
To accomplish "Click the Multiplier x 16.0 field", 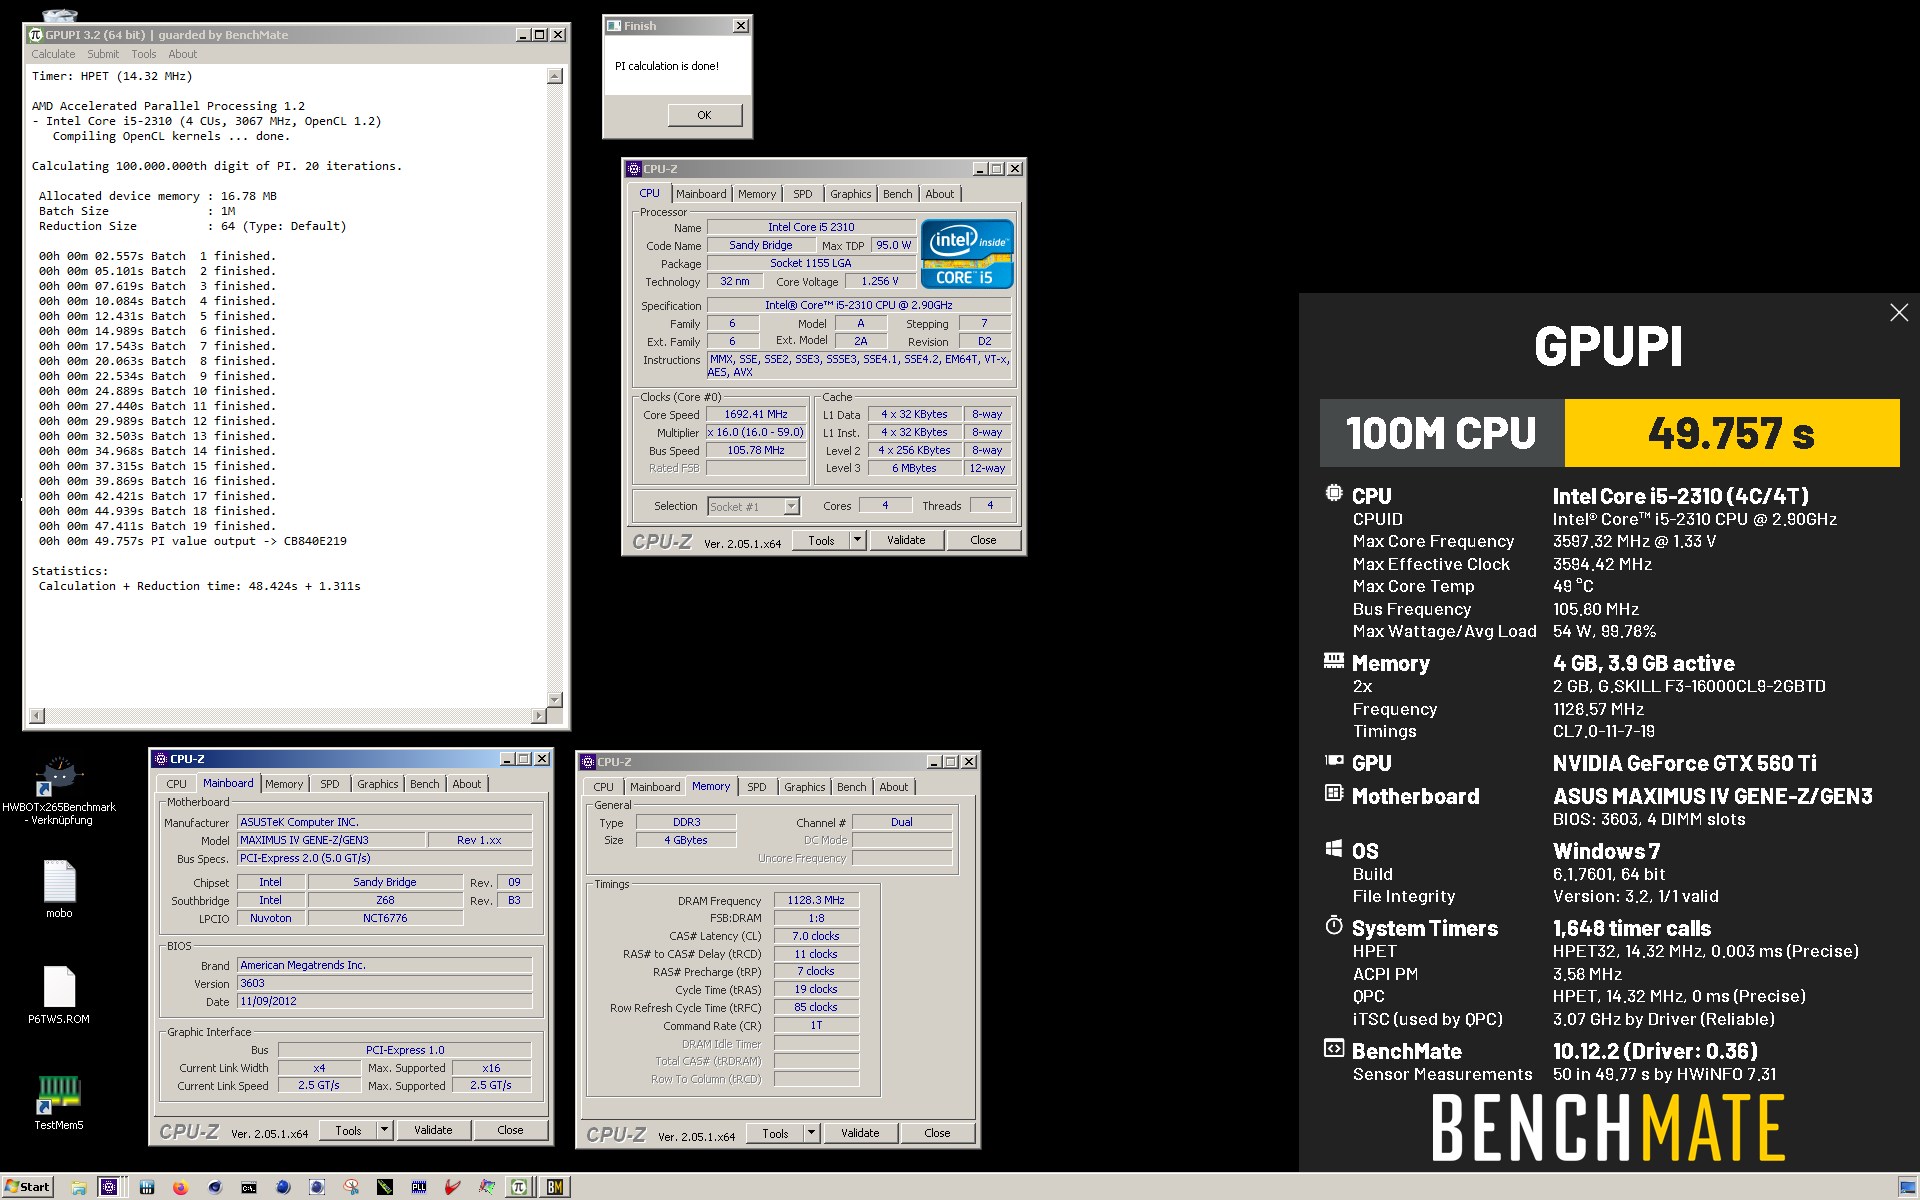I will [756, 432].
